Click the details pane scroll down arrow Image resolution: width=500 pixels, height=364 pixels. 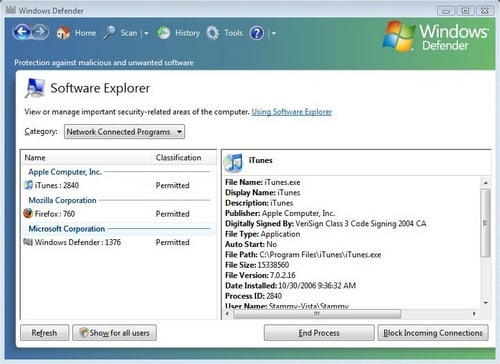(486, 303)
